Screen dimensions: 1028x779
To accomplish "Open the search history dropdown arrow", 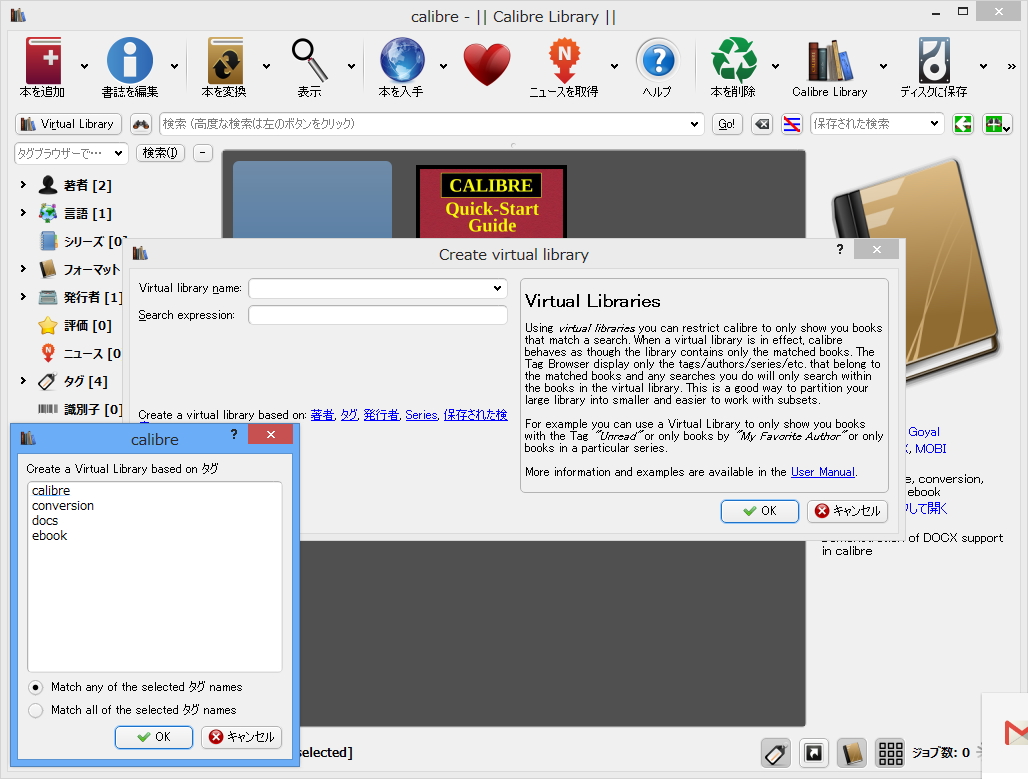I will pos(694,124).
